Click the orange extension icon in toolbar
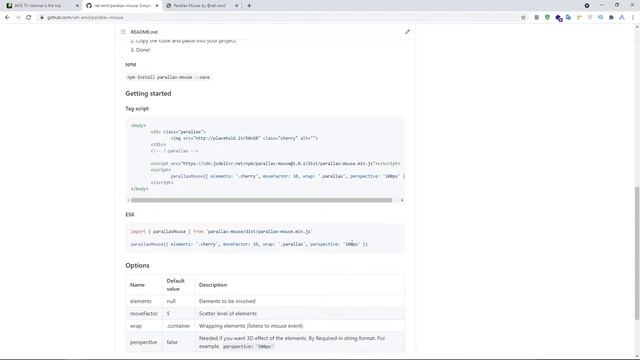The width and height of the screenshot is (640, 360). tap(579, 18)
